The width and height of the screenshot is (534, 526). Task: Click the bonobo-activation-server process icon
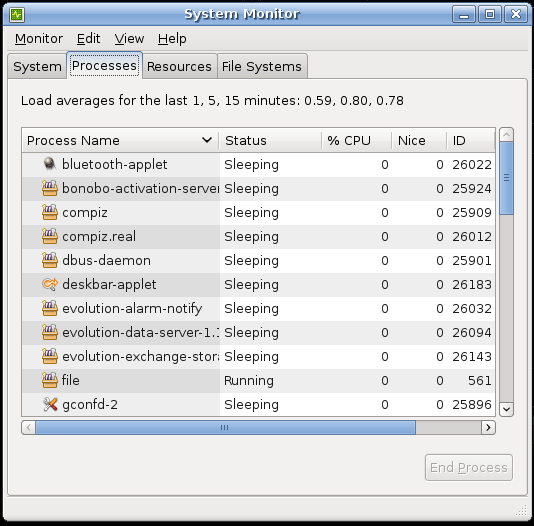[50, 188]
